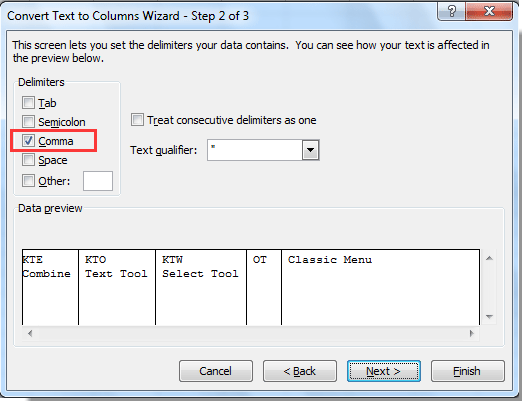Enable the Other delimiter checkbox
522x401 pixels.
click(x=28, y=181)
